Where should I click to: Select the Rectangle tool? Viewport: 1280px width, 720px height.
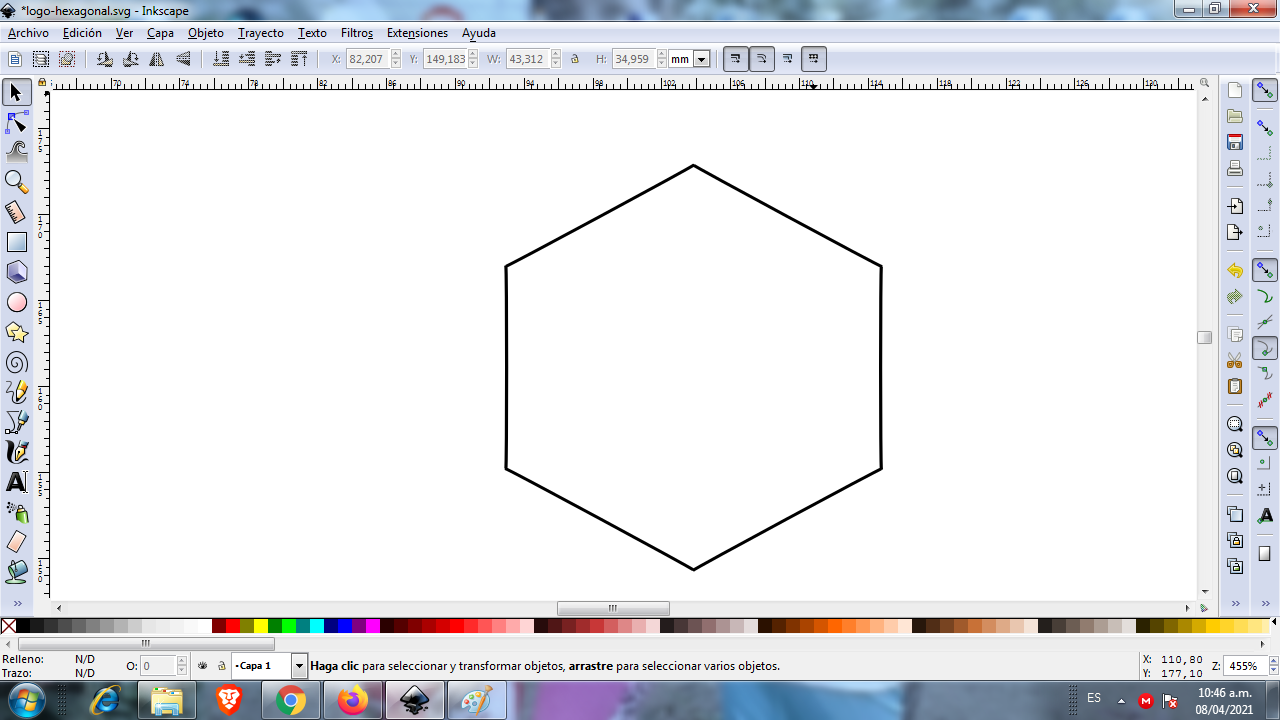[x=16, y=242]
